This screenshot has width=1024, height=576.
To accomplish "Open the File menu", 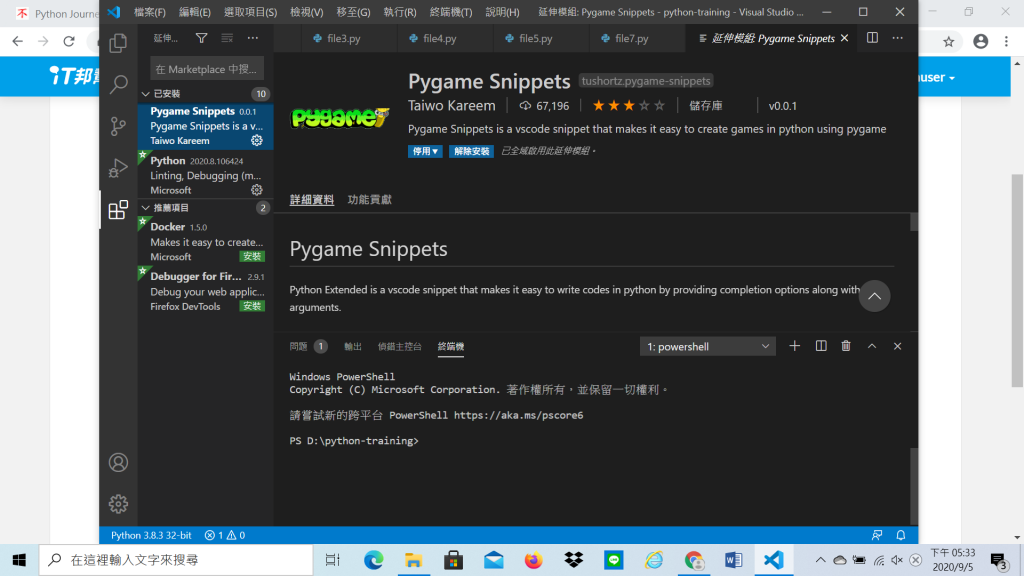I will click(x=150, y=12).
